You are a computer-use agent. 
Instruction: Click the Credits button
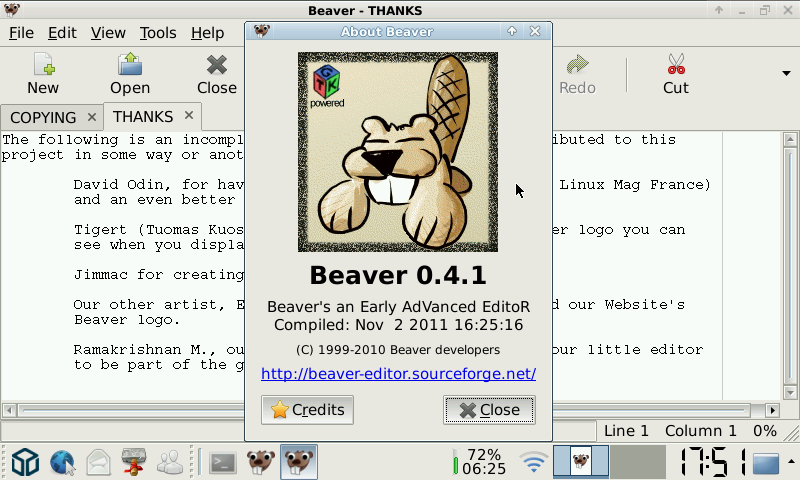307,410
